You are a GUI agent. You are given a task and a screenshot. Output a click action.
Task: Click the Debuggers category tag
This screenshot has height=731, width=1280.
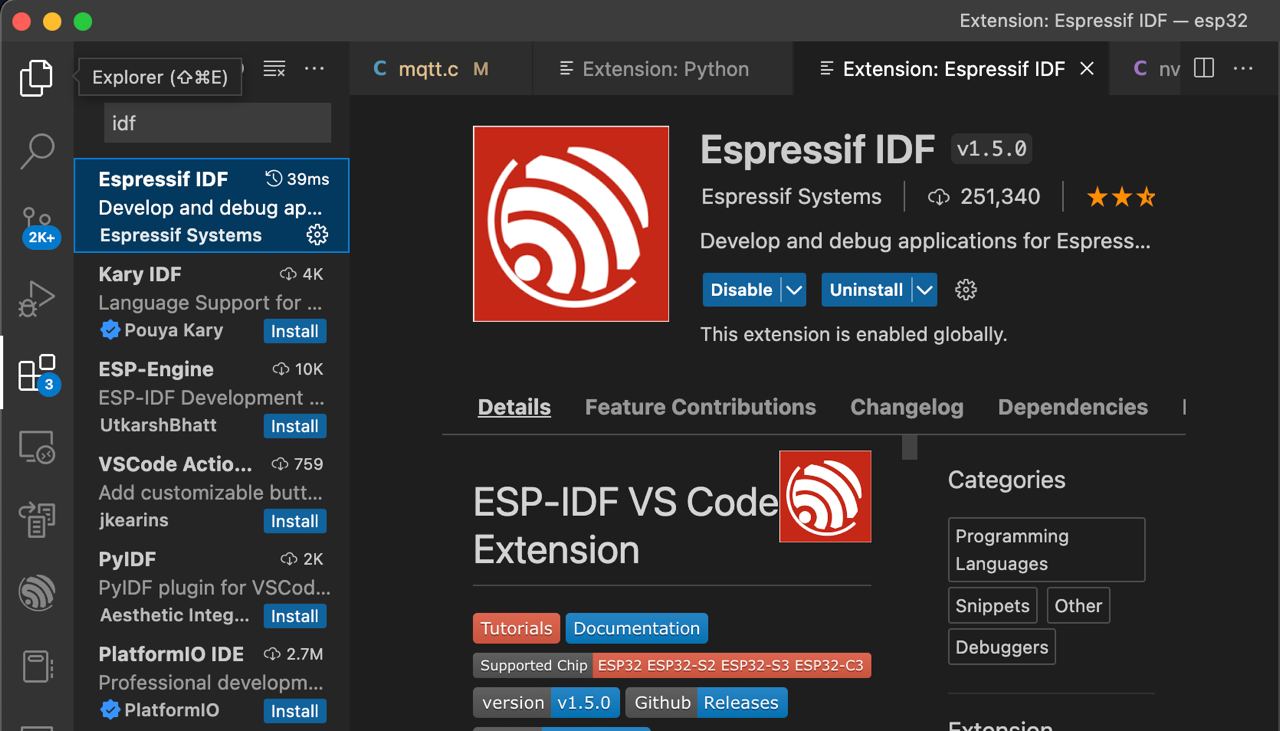(1002, 647)
